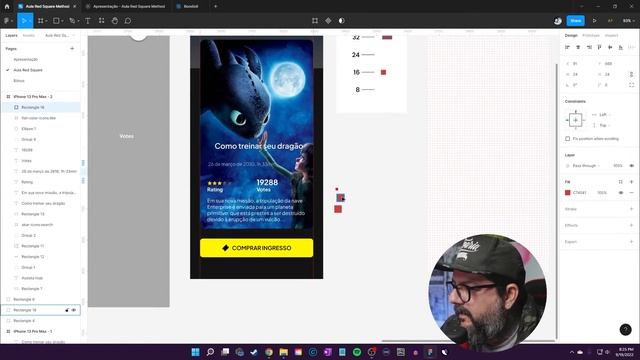Screen dimensions: 640x360
Task: Open the Figma main menu icon
Action: click(x=7, y=20)
